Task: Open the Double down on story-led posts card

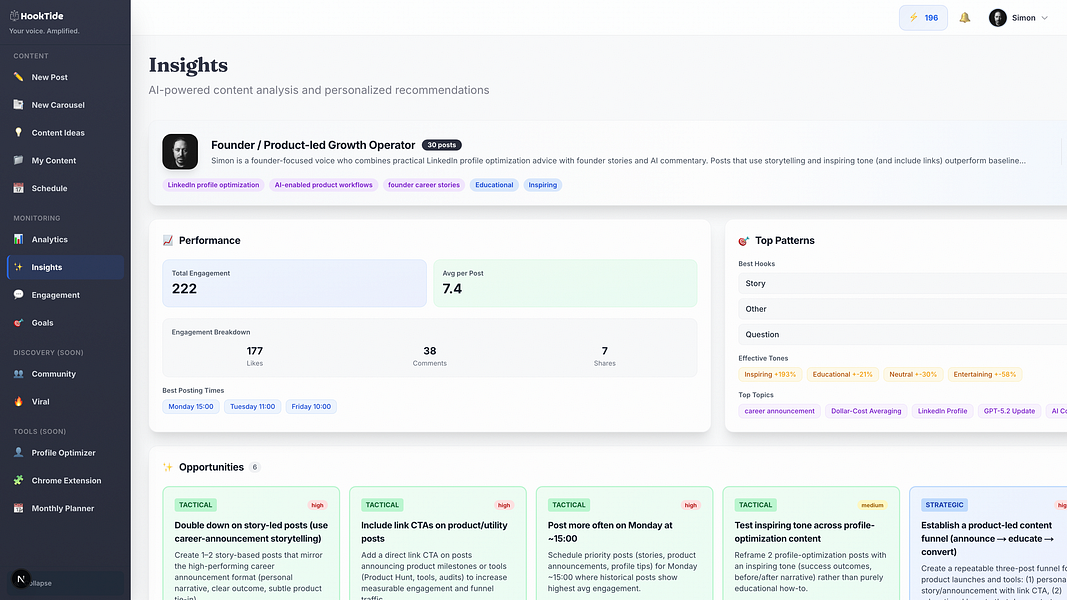Action: point(251,543)
